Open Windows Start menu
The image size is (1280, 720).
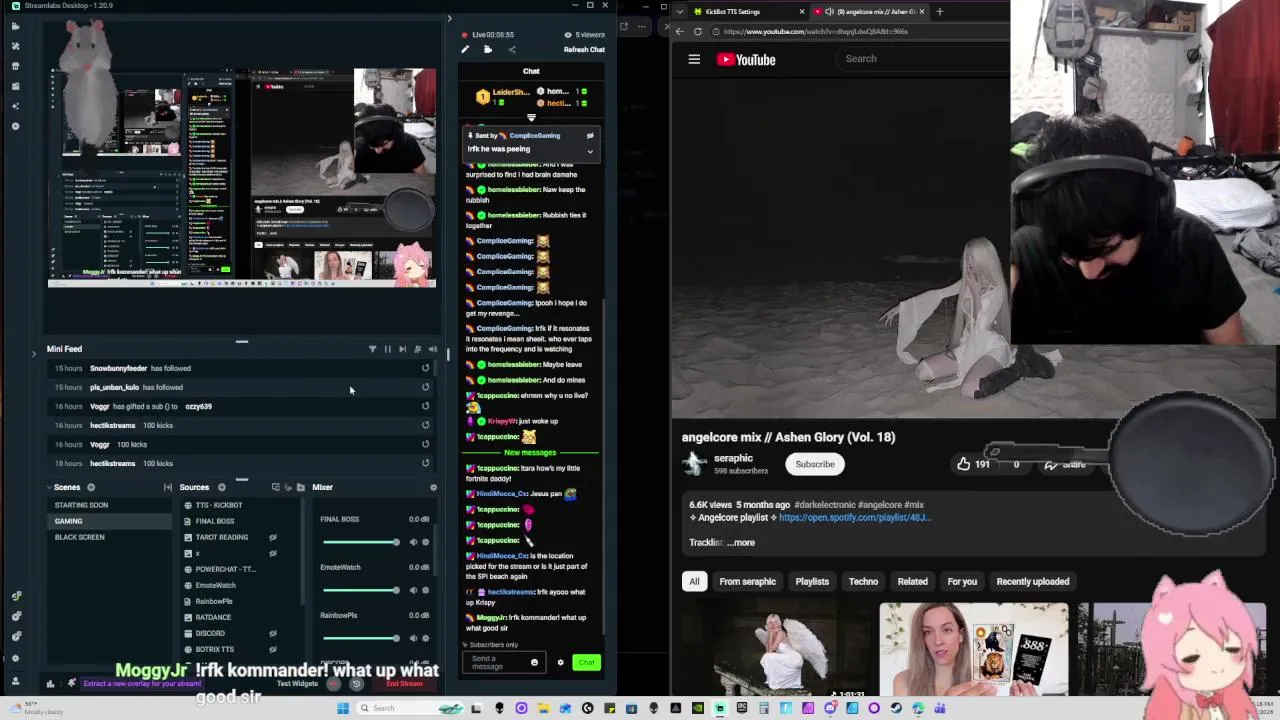(x=343, y=708)
